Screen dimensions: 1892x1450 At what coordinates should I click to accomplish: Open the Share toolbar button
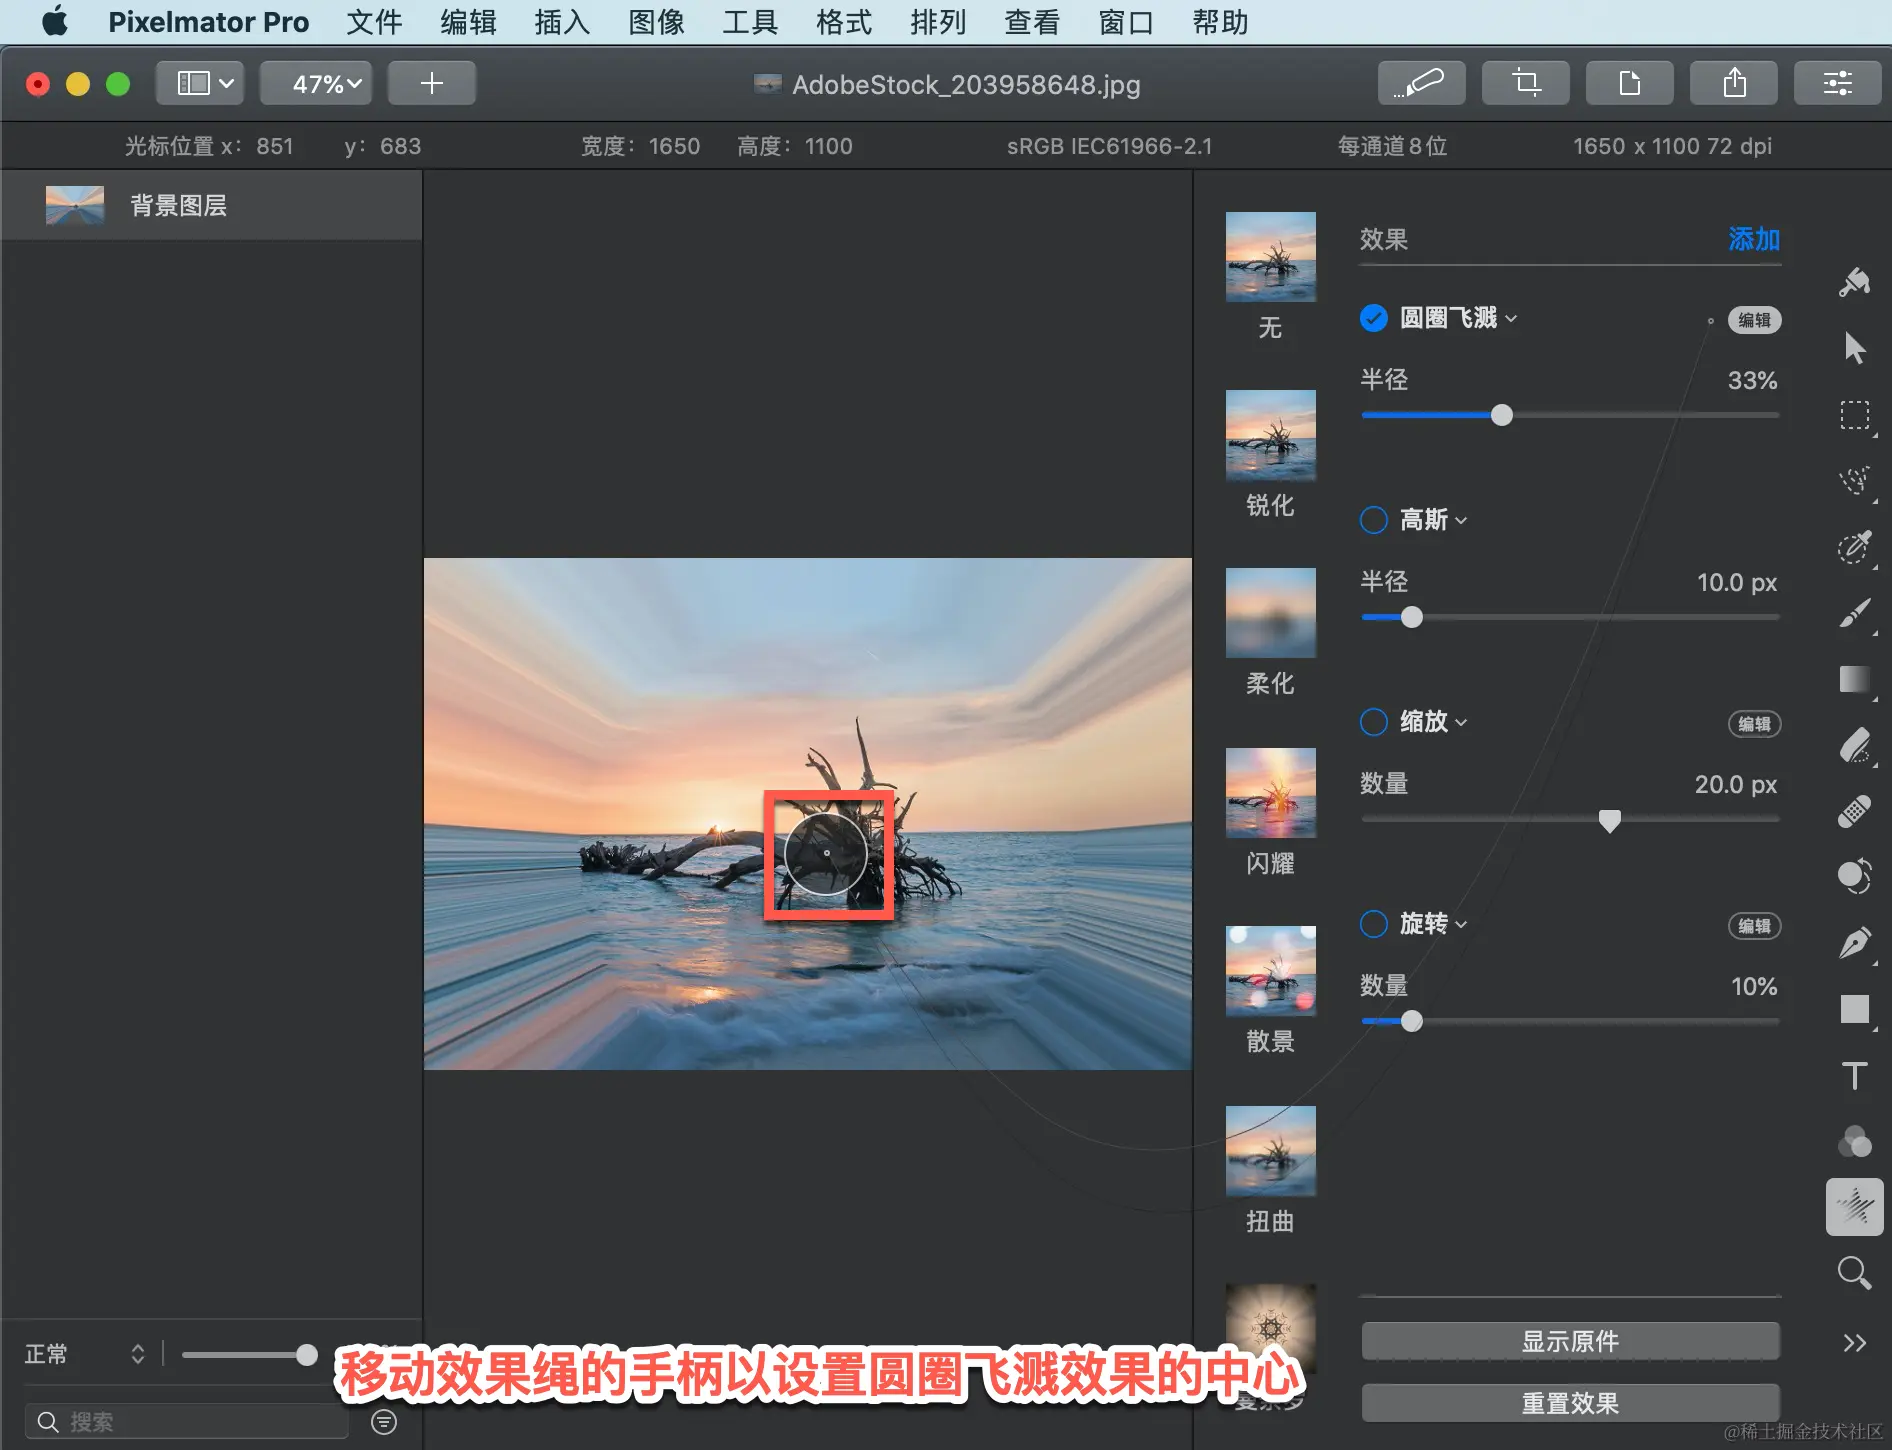[x=1733, y=83]
